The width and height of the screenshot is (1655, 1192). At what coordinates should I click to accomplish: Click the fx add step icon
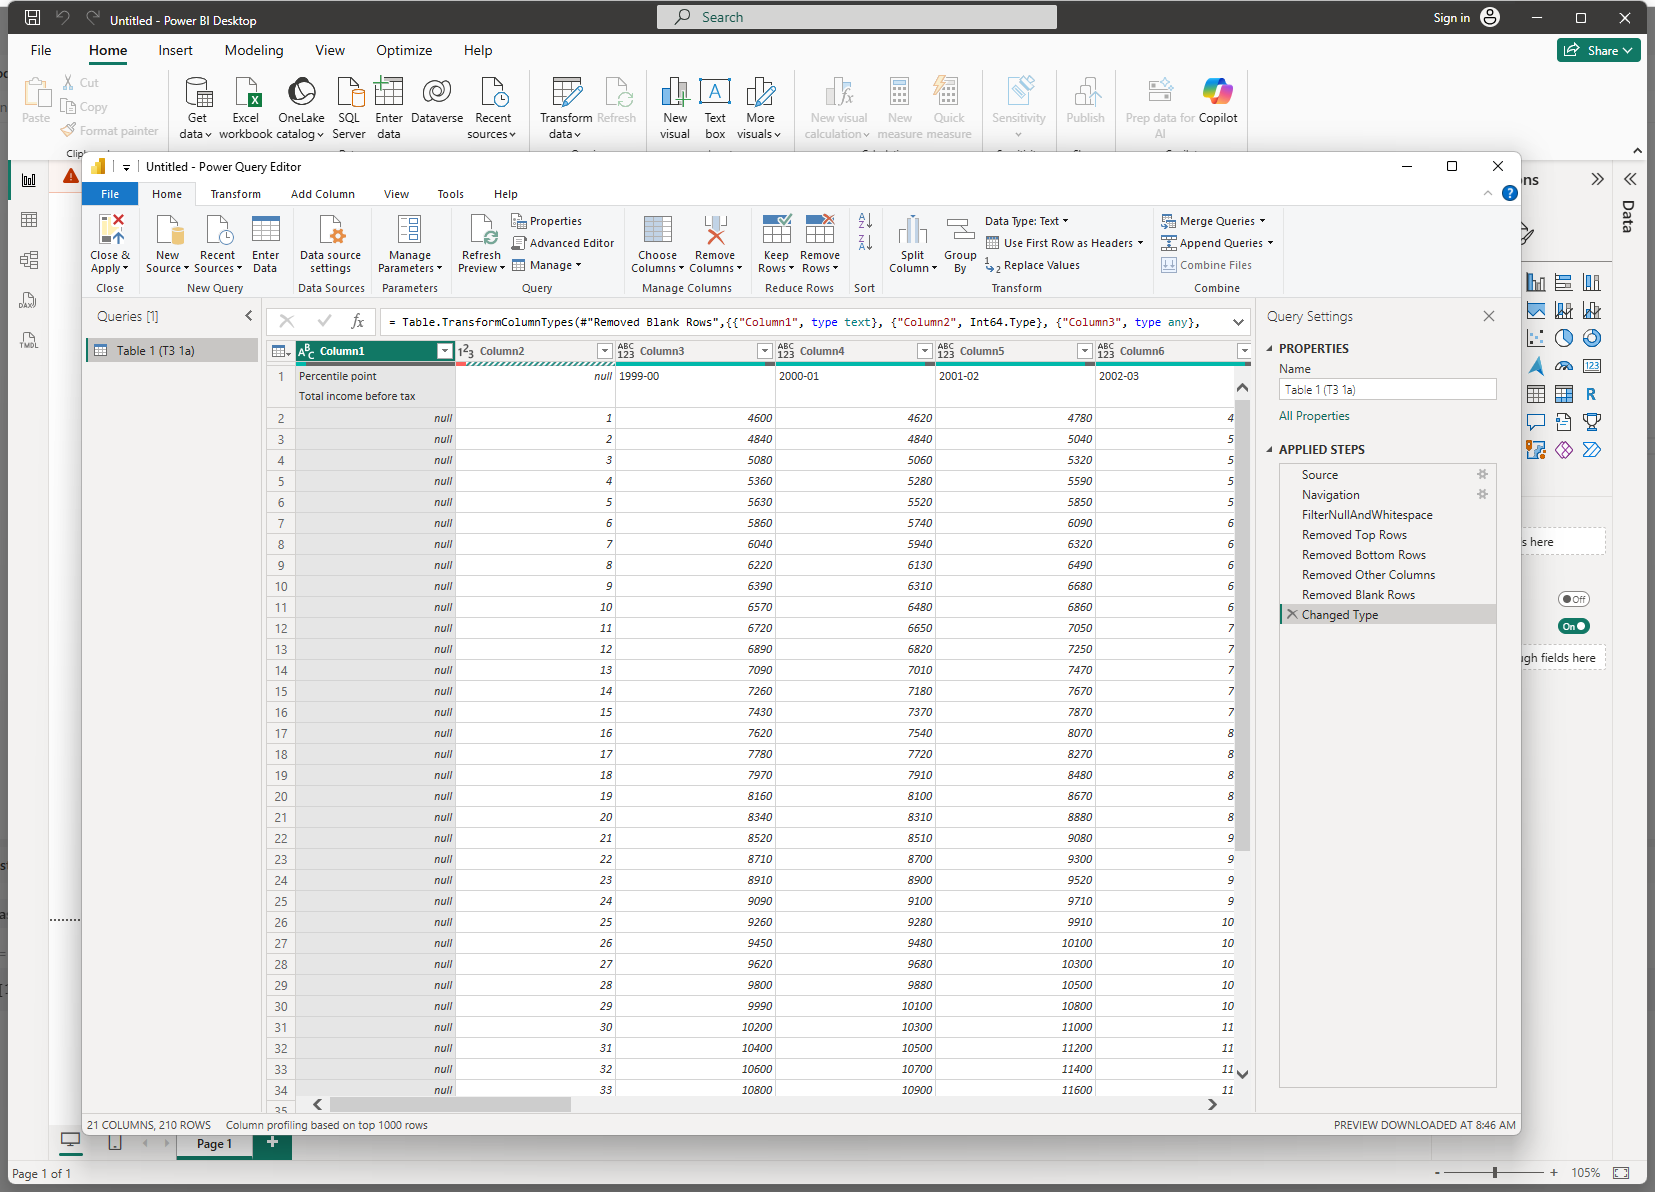click(357, 322)
